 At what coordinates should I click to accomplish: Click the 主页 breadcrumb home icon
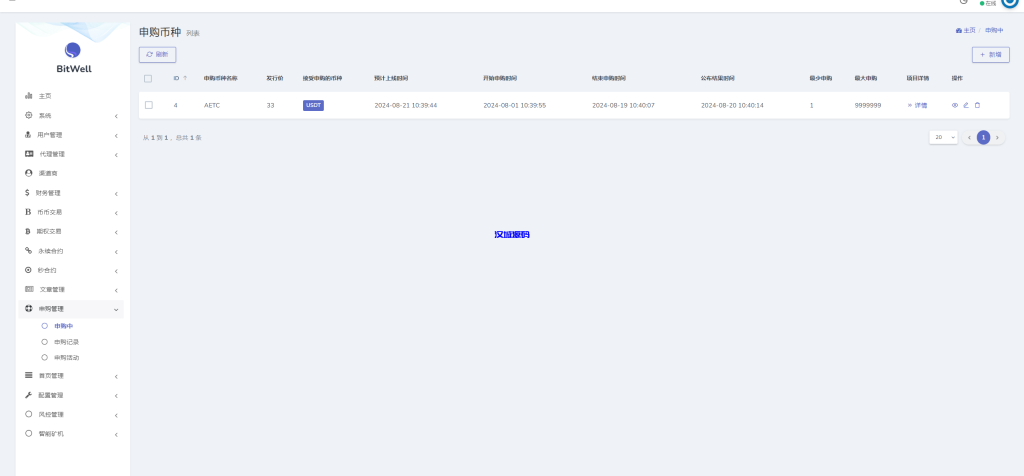click(959, 30)
